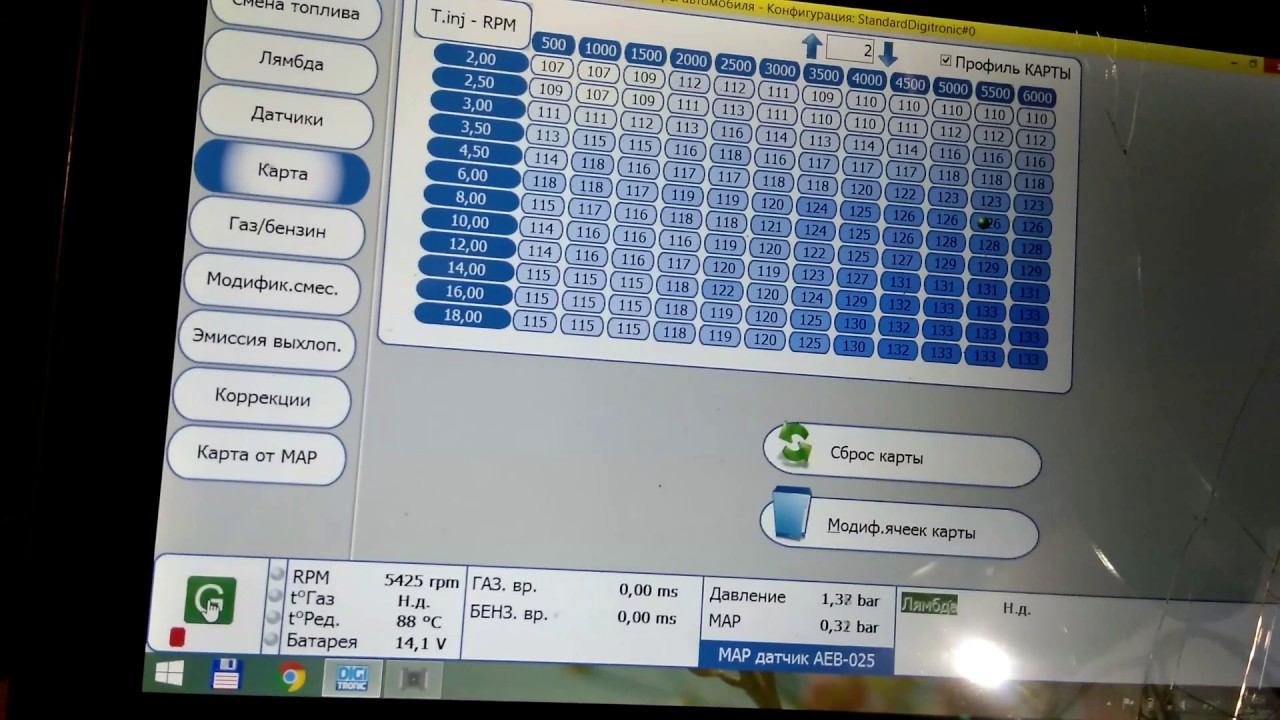Open the Датчики section
Viewport: 1280px width, 720px height.
click(x=287, y=117)
